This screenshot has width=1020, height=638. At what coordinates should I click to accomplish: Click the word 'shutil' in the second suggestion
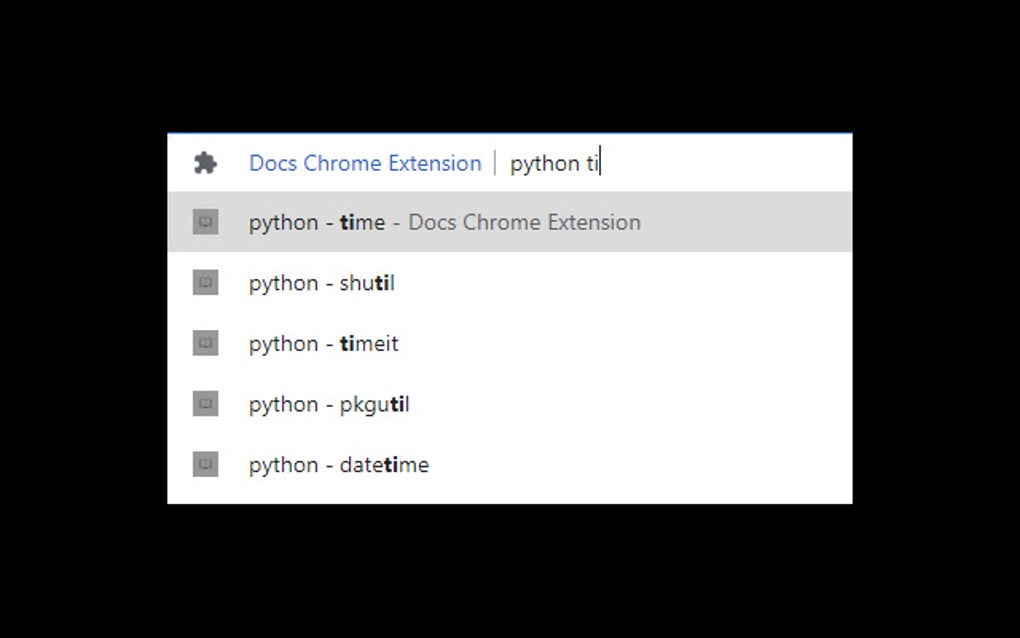[x=367, y=283]
